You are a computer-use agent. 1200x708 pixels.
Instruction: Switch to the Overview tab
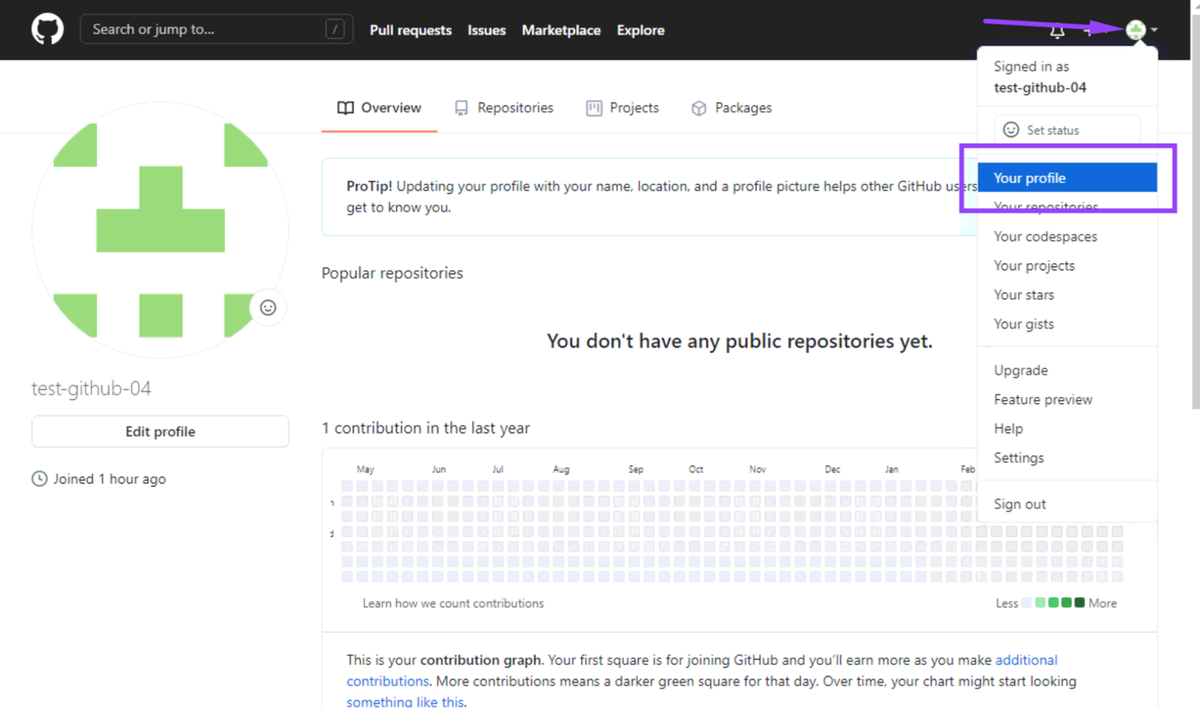point(379,108)
